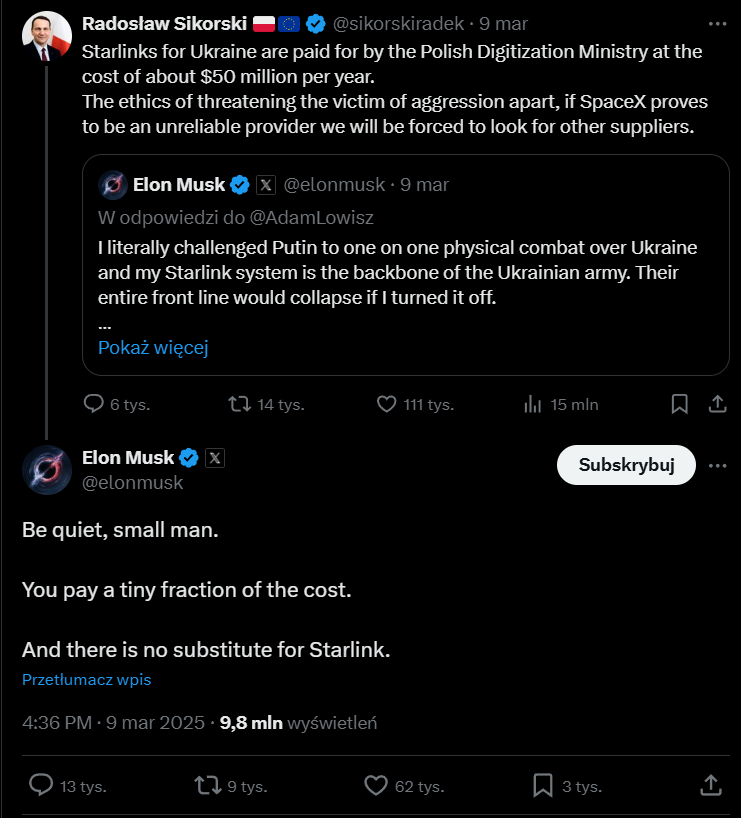Image resolution: width=741 pixels, height=818 pixels.
Task: Bookmark Elon Musk's main post
Action: pyautogui.click(x=543, y=785)
